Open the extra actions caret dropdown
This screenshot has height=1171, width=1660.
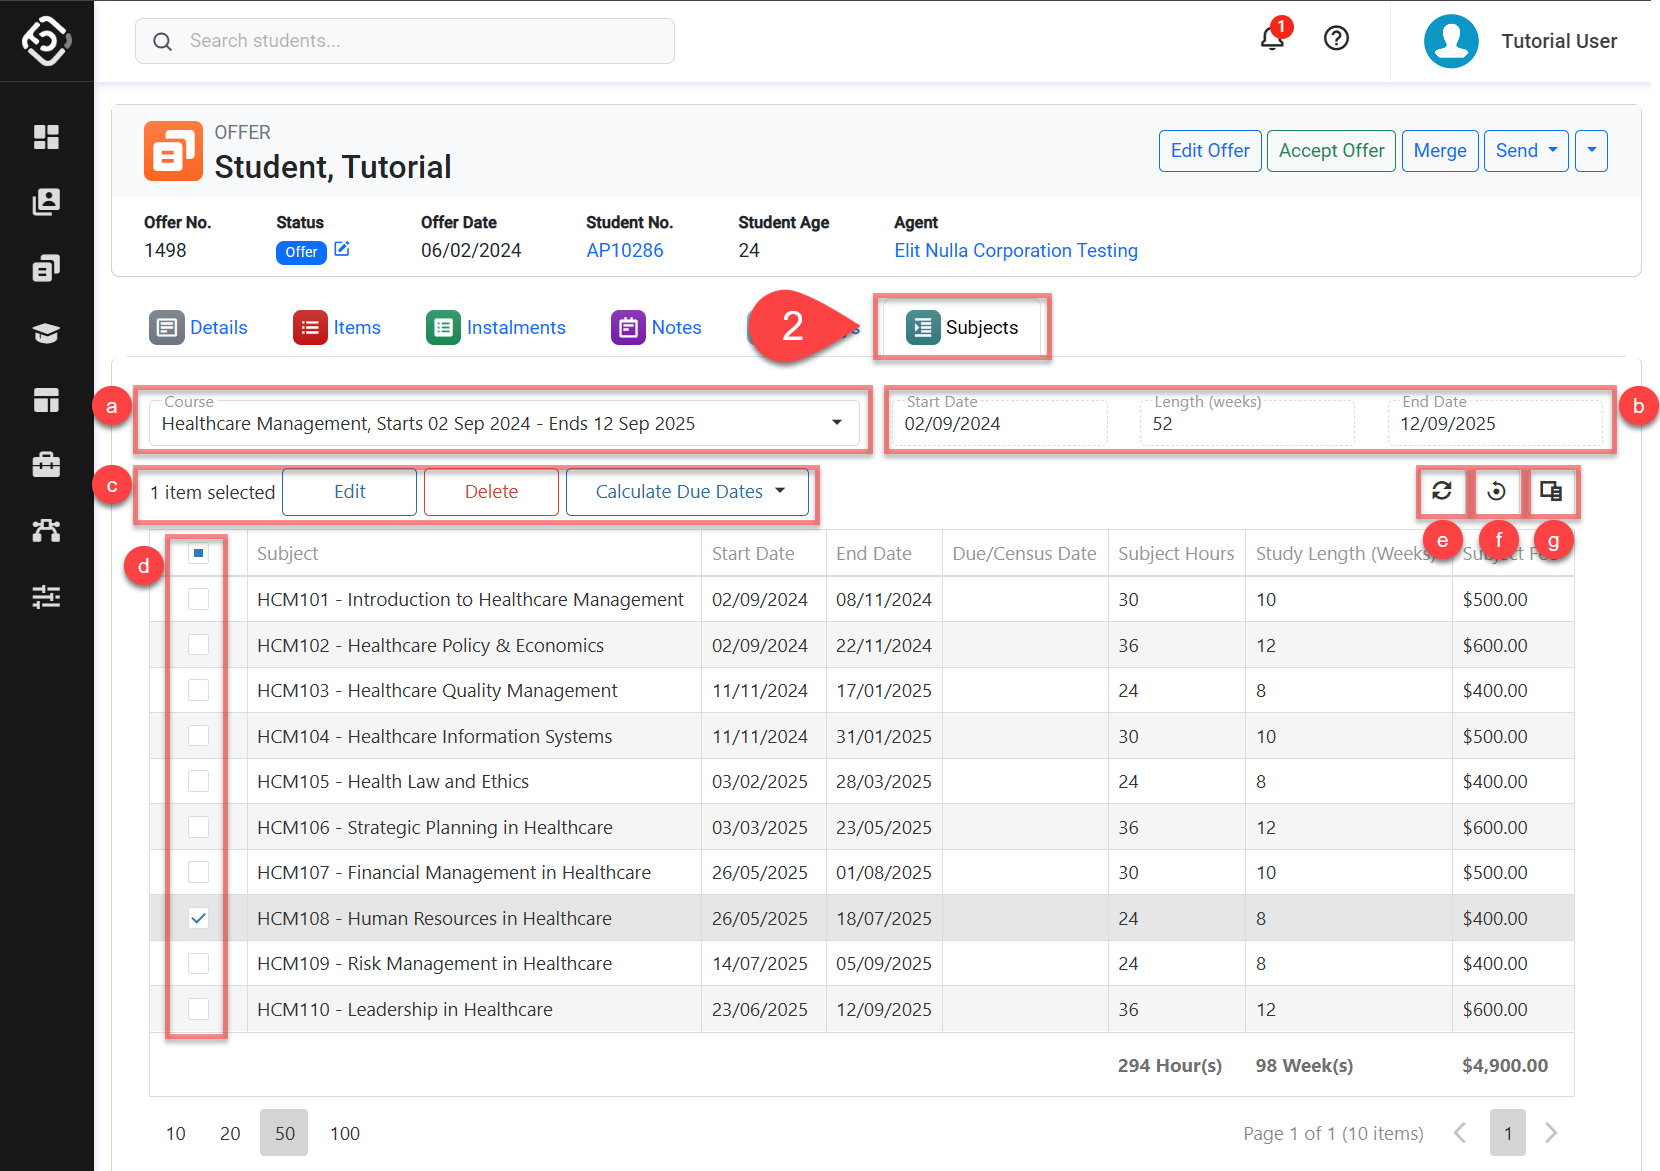click(x=1591, y=151)
